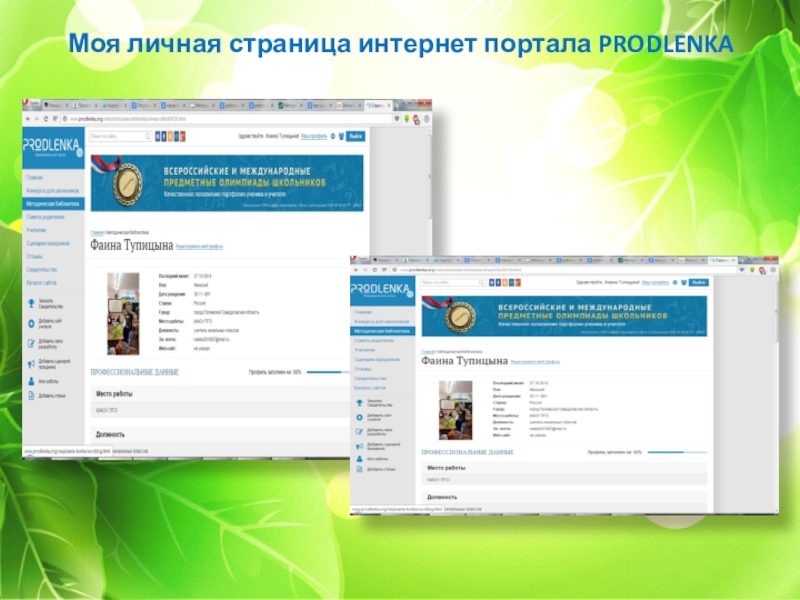
Task: Click the megaphone icon in lower-right window sidebar
Action: 359,446
